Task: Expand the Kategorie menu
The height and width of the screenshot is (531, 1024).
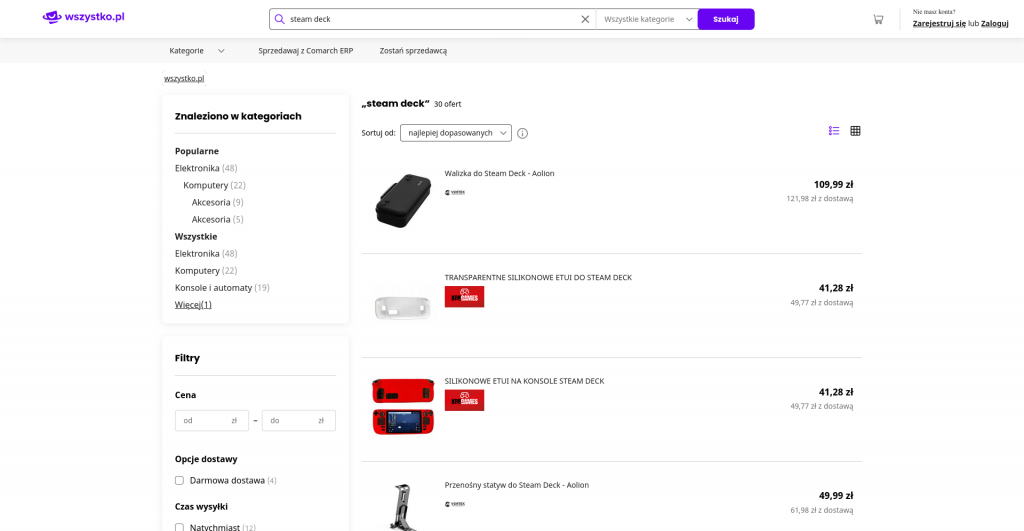Action: coord(197,51)
